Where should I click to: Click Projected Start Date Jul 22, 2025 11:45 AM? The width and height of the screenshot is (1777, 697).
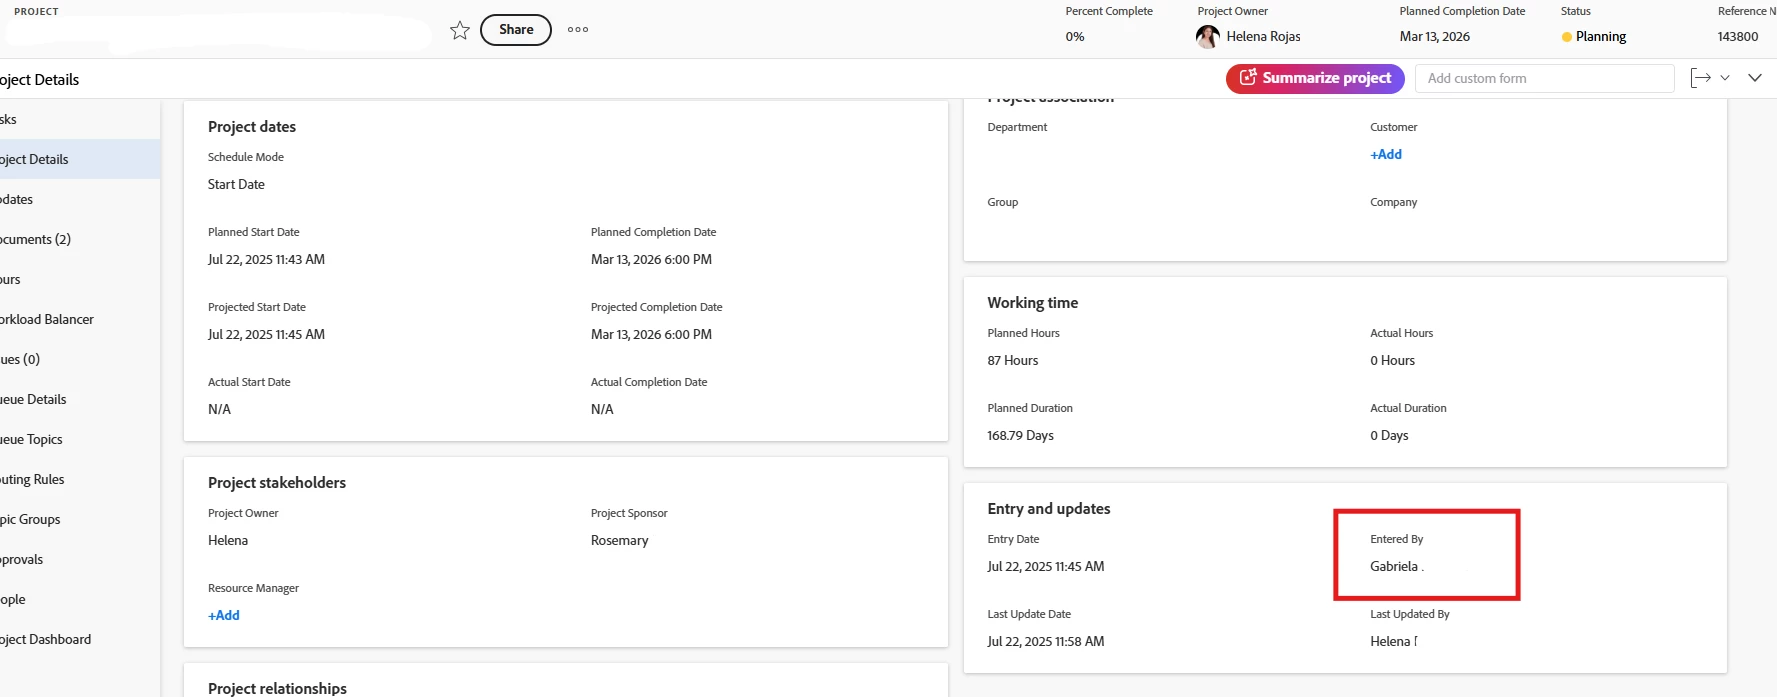pyautogui.click(x=266, y=334)
